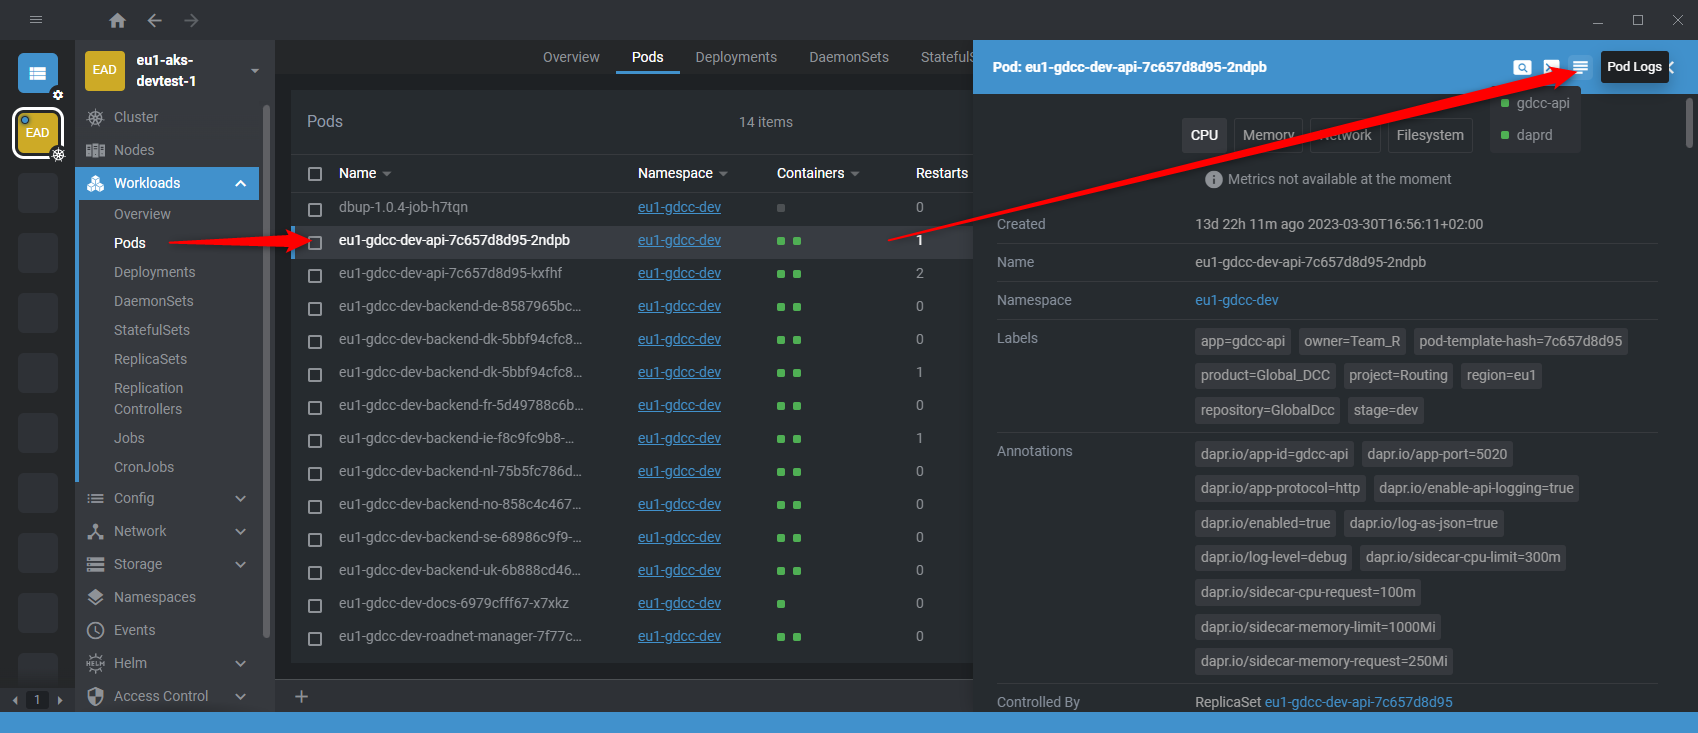This screenshot has height=733, width=1698.
Task: Click the magnifier icon in the pod header
Action: (1522, 67)
